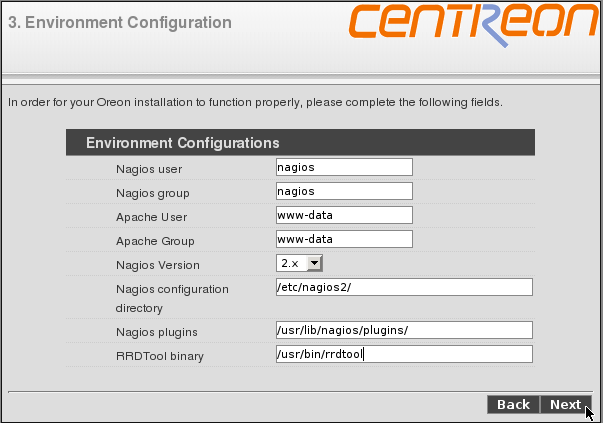Place cursor in RRDTool binary field
The width and height of the screenshot is (603, 423).
click(x=404, y=354)
